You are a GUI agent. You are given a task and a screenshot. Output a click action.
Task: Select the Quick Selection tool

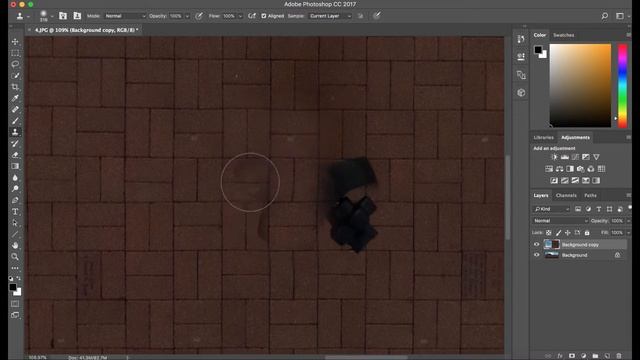coord(15,76)
